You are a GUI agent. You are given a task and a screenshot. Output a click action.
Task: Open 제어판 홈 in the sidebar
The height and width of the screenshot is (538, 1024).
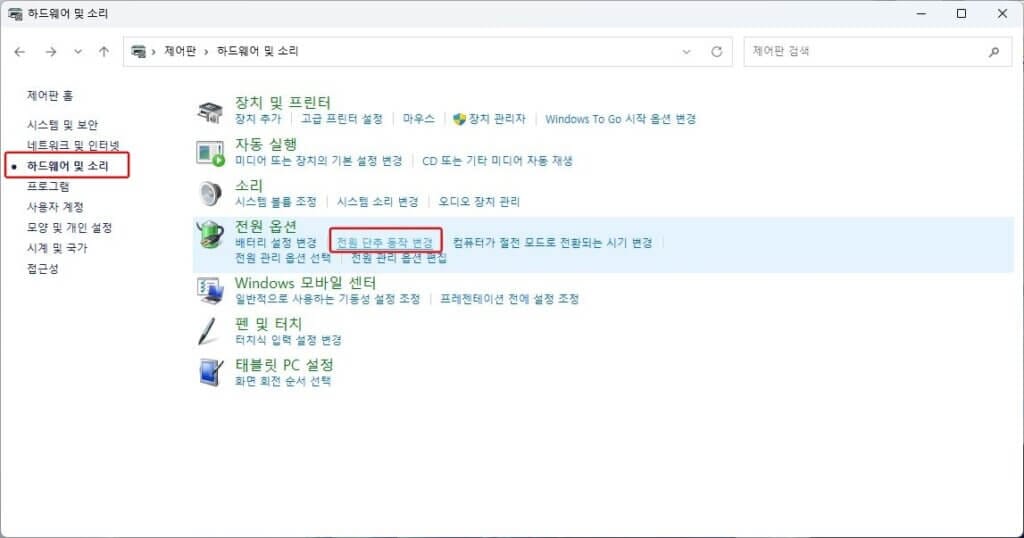[x=50, y=95]
